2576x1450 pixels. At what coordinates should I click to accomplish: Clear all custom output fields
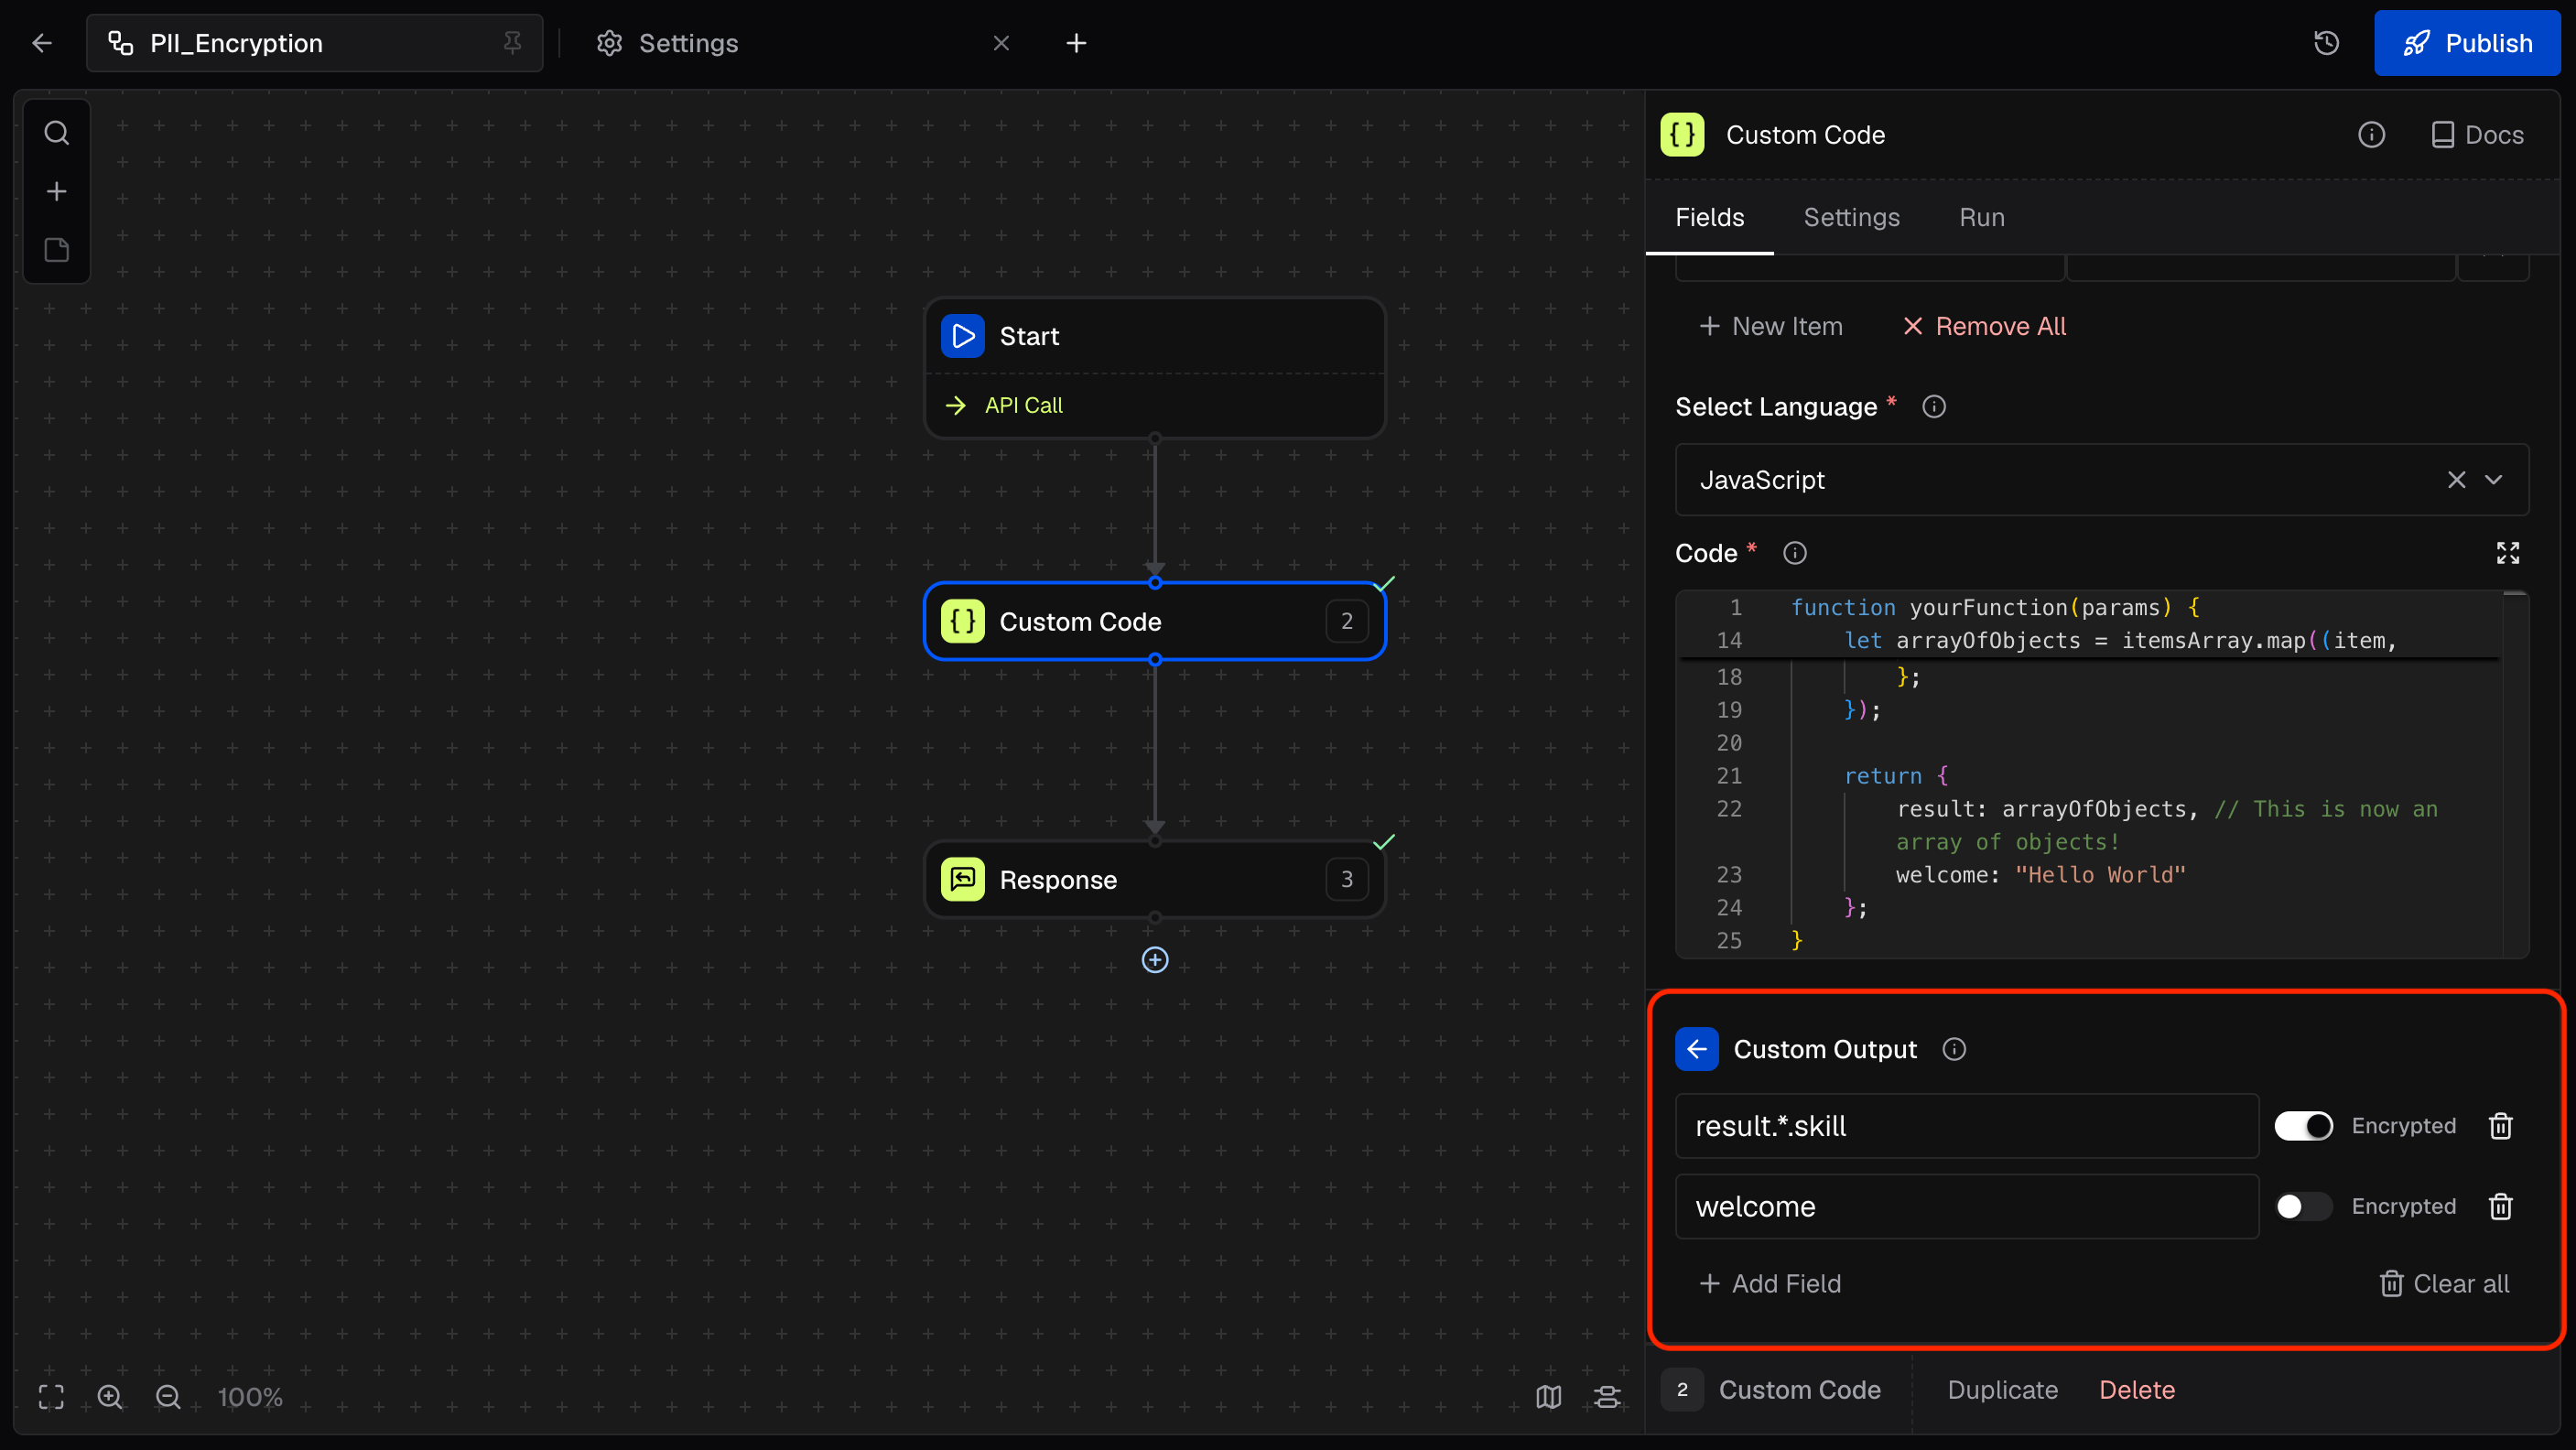point(2444,1284)
